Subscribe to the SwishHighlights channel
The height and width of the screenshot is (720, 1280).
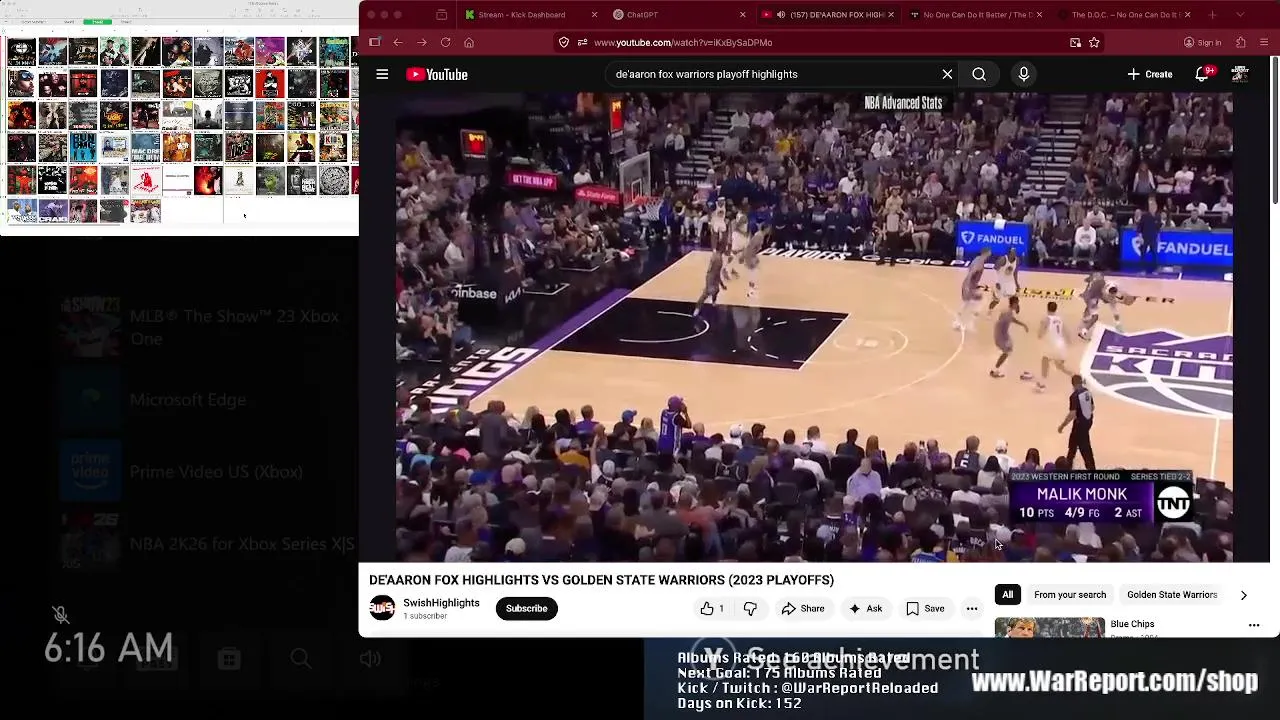pyautogui.click(x=526, y=608)
